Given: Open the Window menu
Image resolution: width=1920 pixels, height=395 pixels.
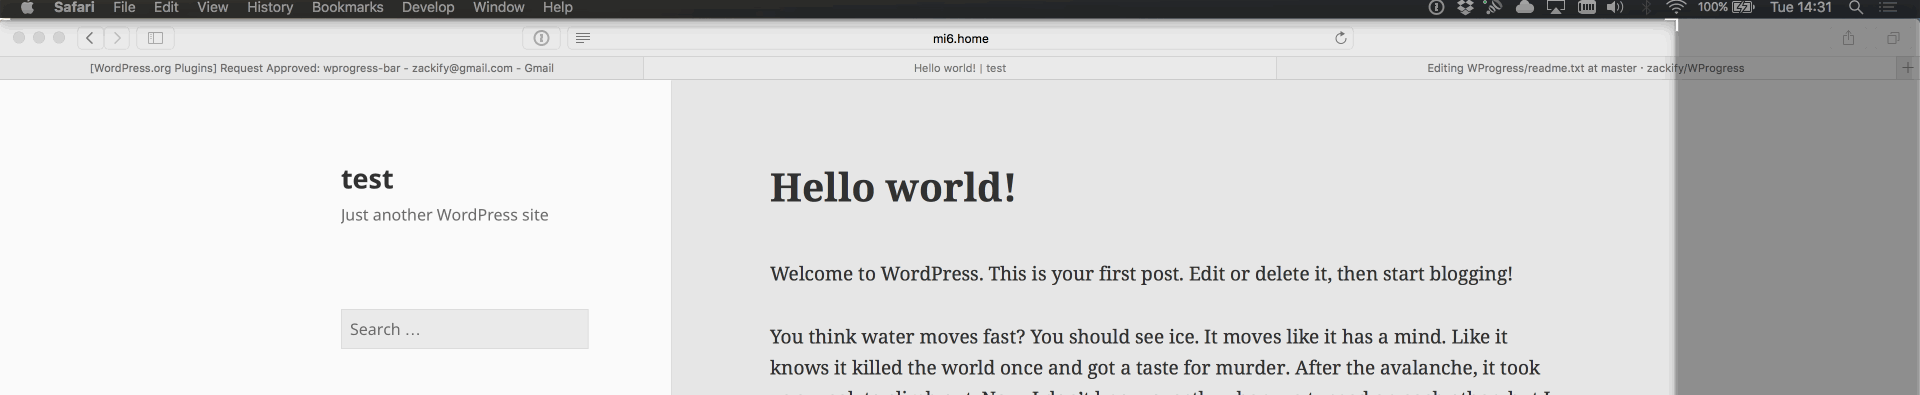Looking at the screenshot, I should (498, 7).
